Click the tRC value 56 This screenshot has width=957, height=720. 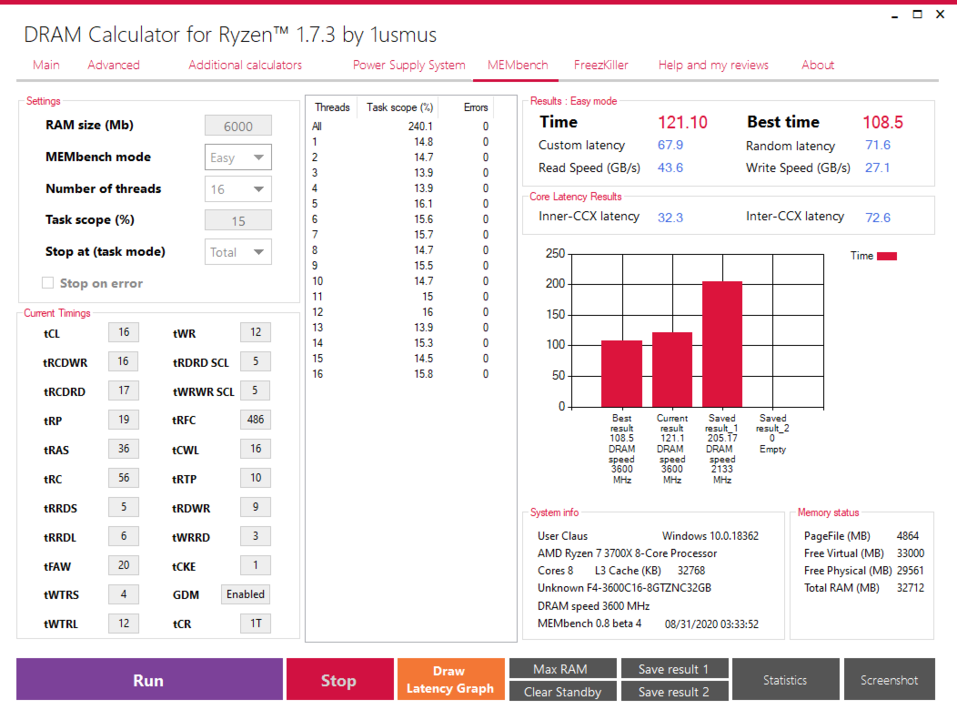[123, 478]
